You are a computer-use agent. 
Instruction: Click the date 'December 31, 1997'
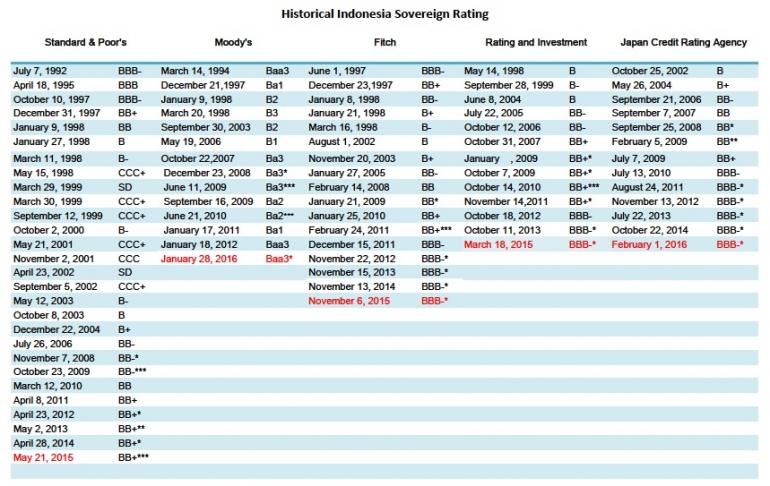(56, 113)
